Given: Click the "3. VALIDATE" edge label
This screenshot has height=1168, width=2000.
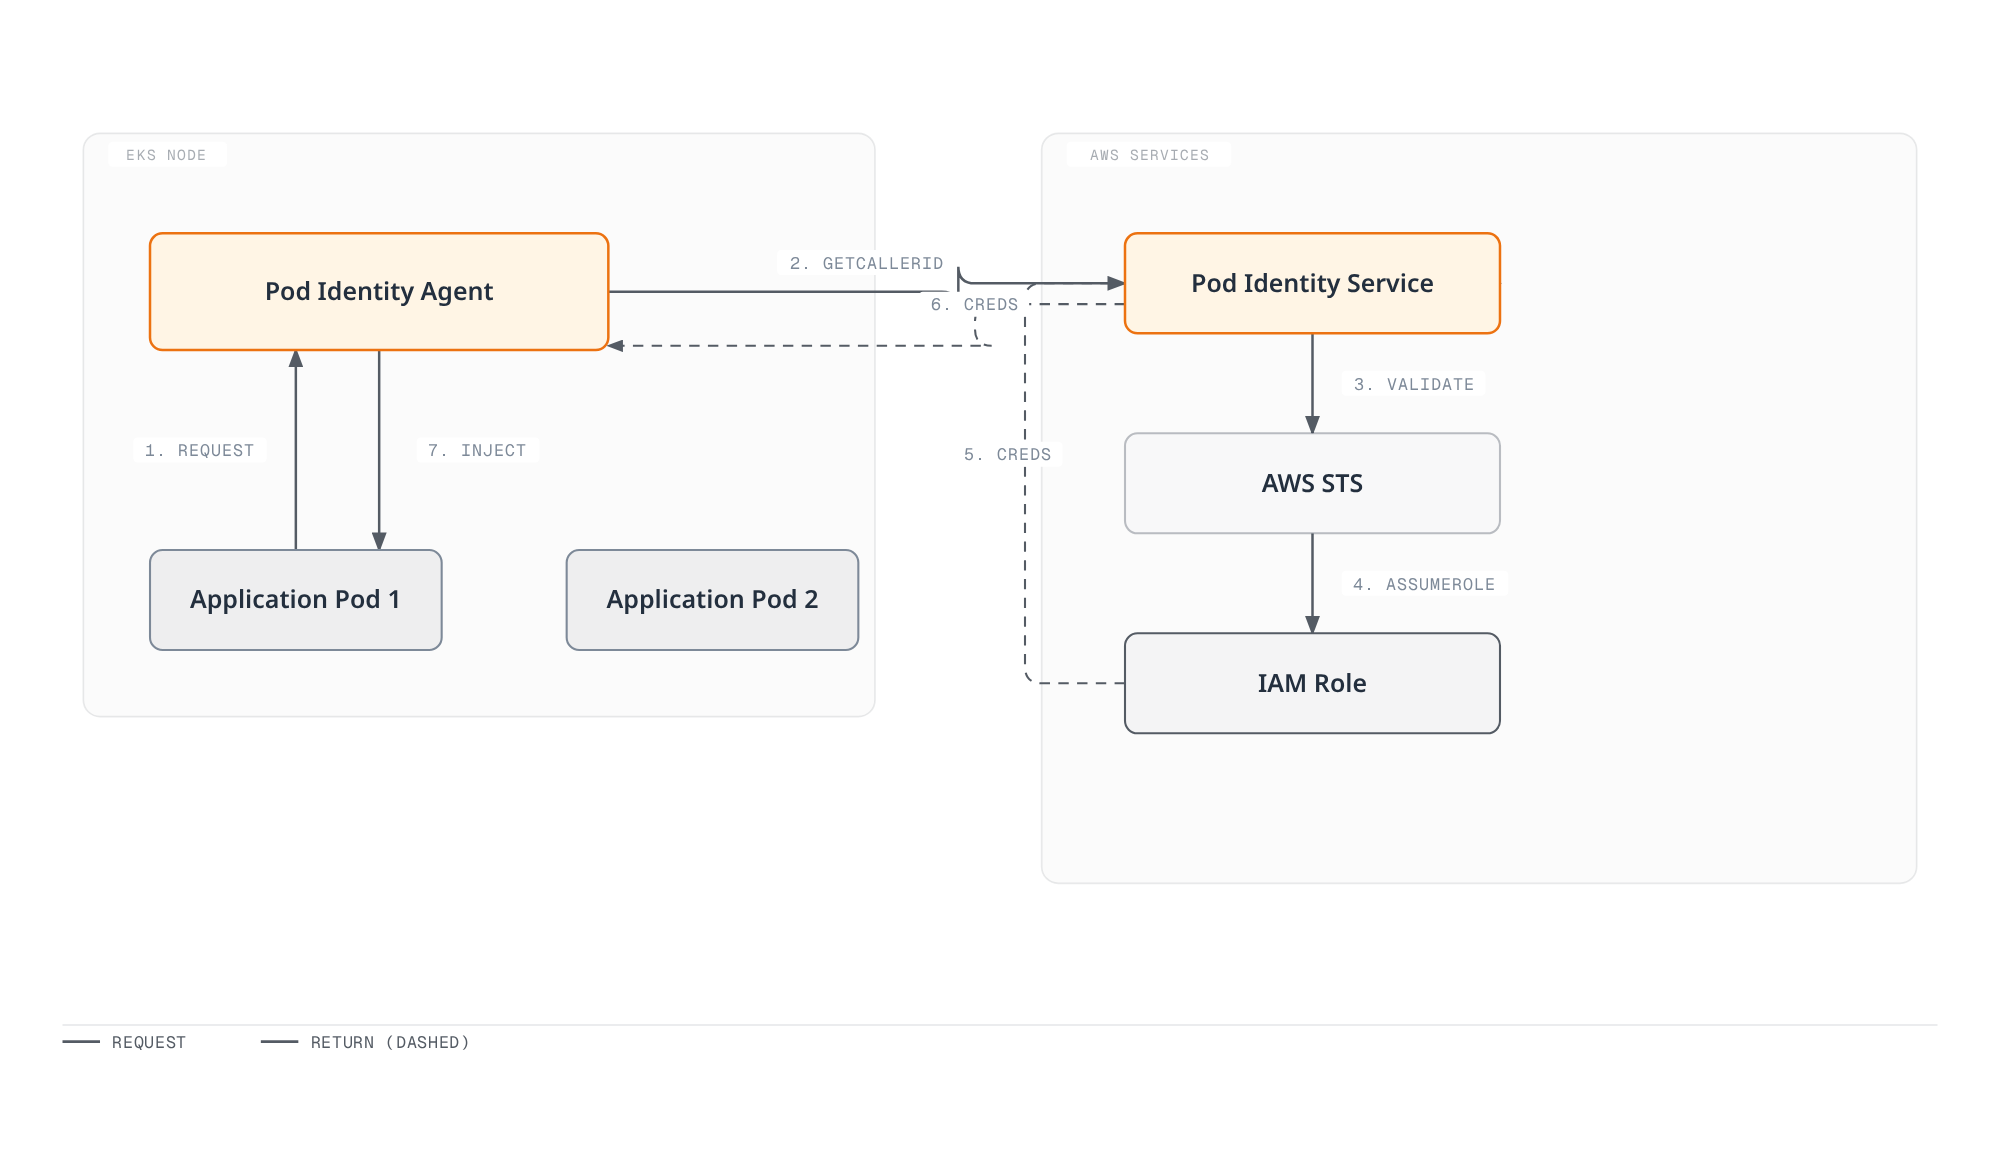Looking at the screenshot, I should point(1414,384).
